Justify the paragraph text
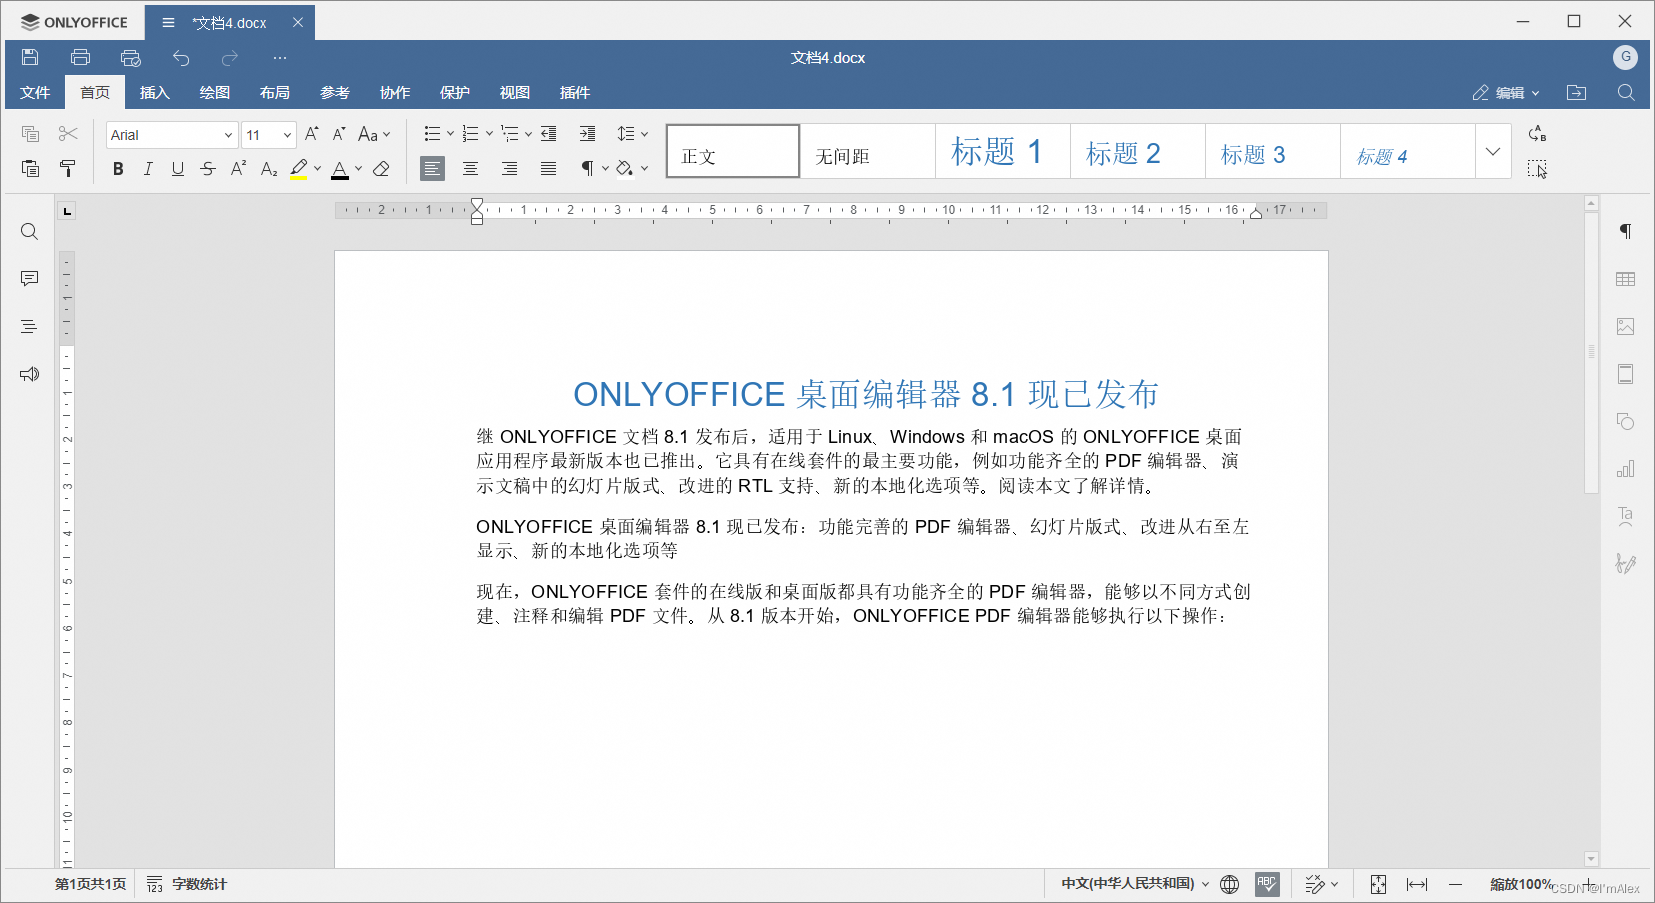Screen dimensions: 1655x903 (x=548, y=168)
